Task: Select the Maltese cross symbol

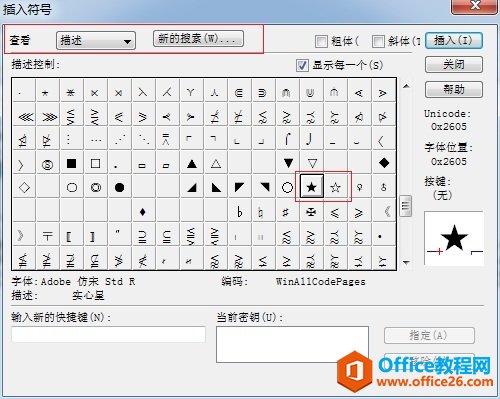Action: 311,212
